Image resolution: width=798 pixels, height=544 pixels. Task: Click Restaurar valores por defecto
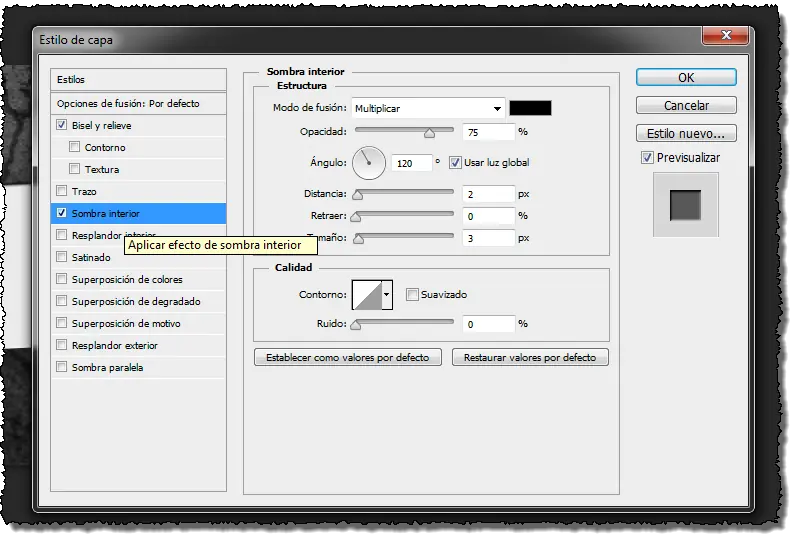tap(530, 357)
